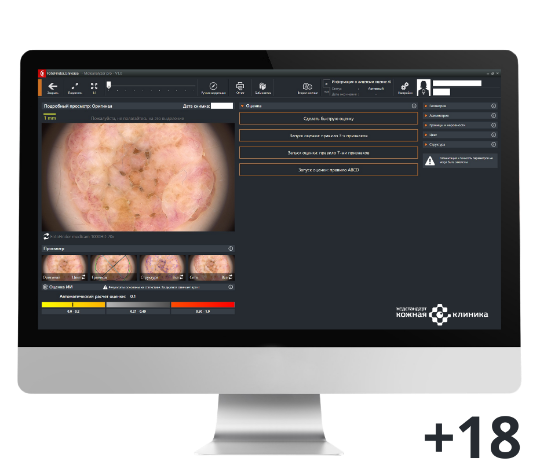540x476 pixels.
Task: Click the zoom slider handle in toolbar
Action: tap(109, 85)
